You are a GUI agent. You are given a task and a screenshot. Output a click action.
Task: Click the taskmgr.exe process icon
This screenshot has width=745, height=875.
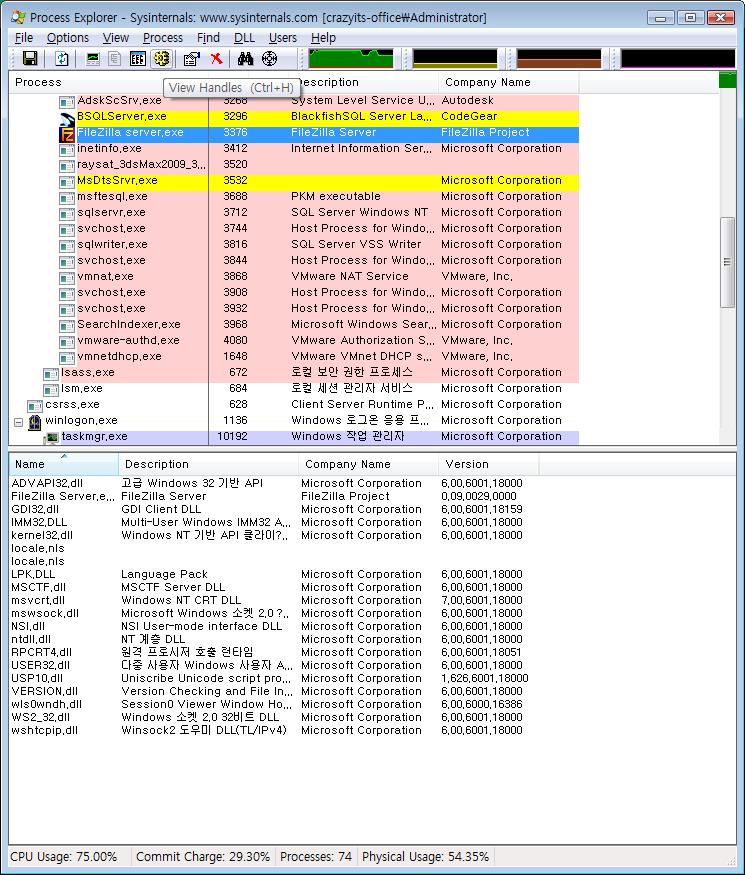tap(51, 438)
